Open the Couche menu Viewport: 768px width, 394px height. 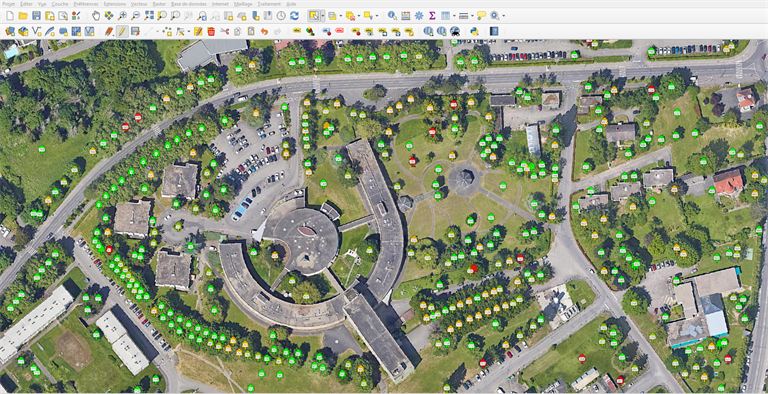60,3
